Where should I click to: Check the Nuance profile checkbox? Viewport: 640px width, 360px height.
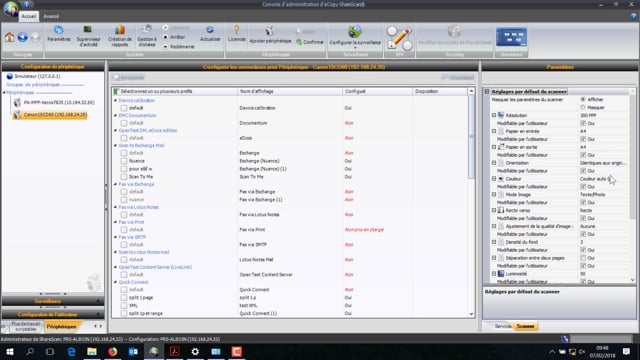point(124,161)
